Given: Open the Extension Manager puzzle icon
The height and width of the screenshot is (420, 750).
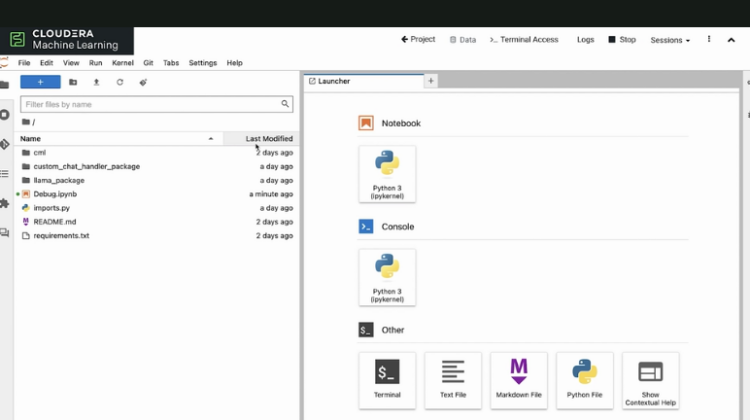Looking at the screenshot, I should (x=5, y=203).
